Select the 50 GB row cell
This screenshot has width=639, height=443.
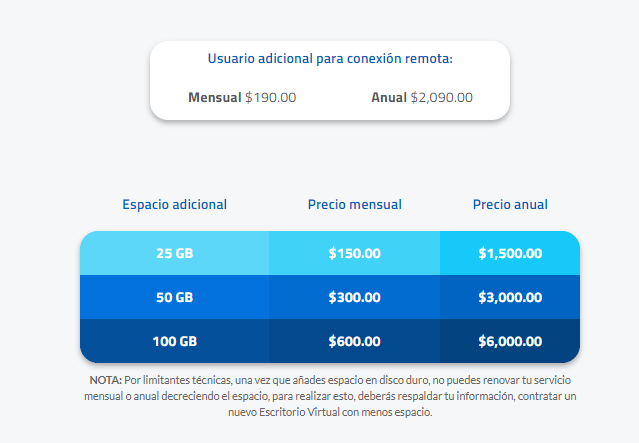pyautogui.click(x=175, y=297)
